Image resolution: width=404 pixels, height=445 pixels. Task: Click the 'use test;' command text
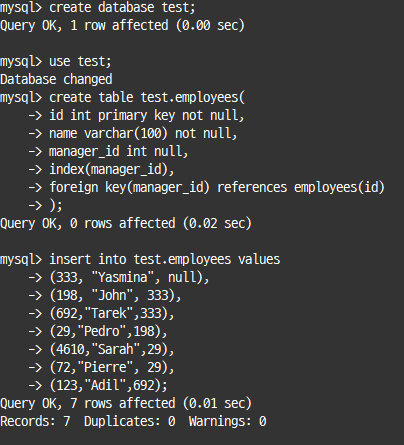pyautogui.click(x=80, y=62)
